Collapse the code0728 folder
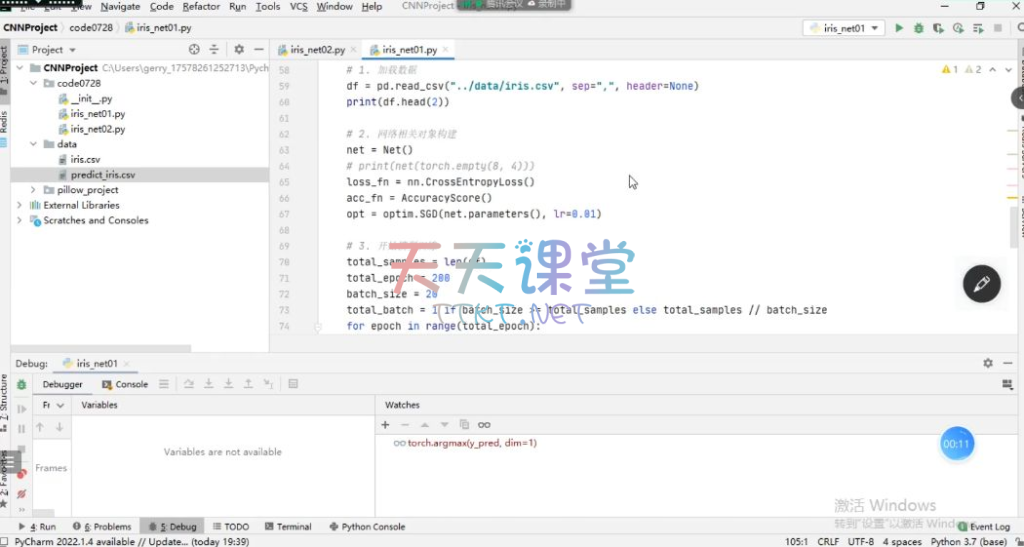1024x547 pixels. click(35, 83)
